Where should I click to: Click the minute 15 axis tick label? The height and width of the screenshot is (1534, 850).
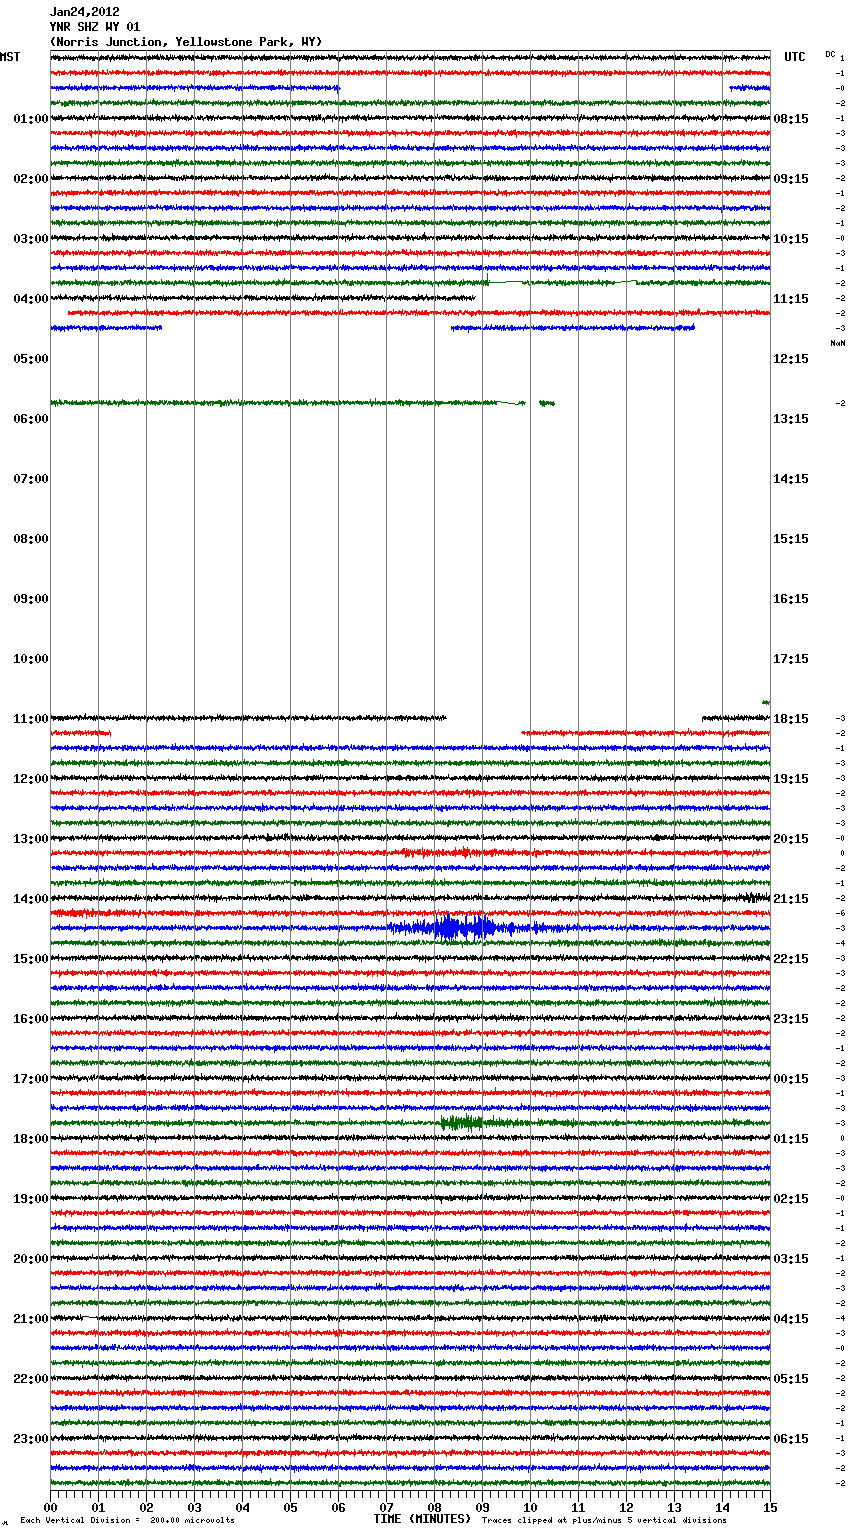(x=770, y=1507)
